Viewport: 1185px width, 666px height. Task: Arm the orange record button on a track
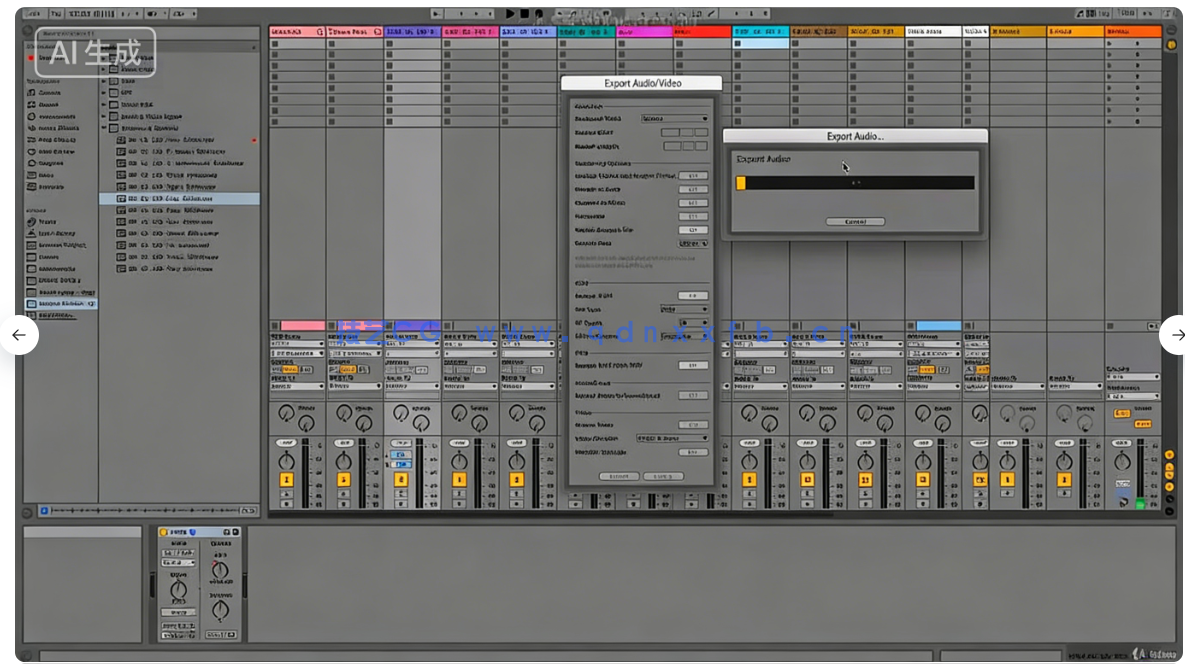point(287,503)
